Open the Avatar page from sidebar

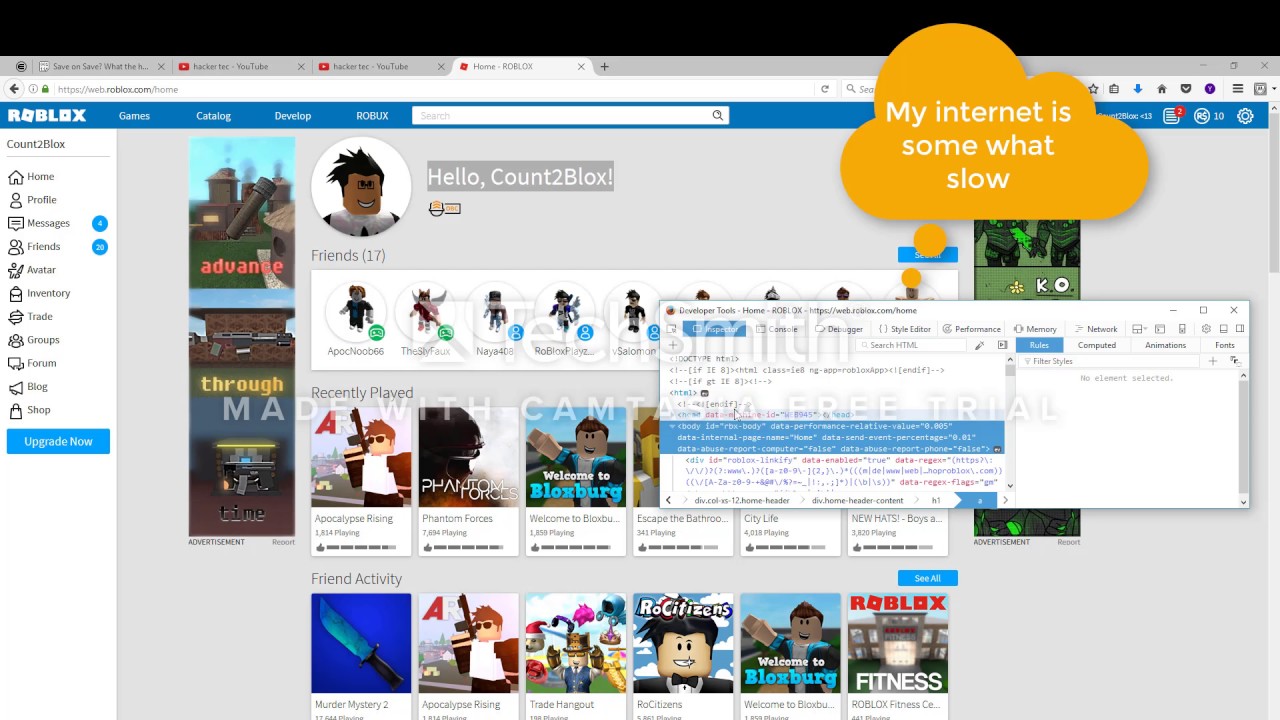[32, 270]
